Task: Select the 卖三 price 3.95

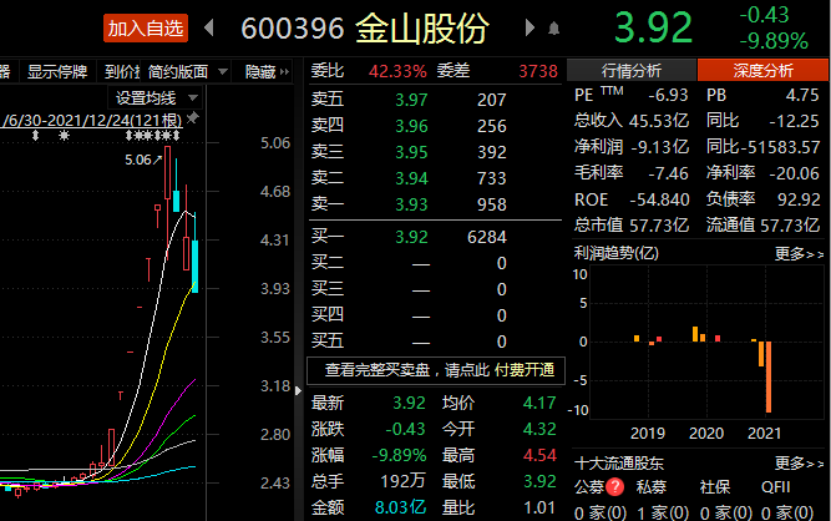Action: coord(411,152)
